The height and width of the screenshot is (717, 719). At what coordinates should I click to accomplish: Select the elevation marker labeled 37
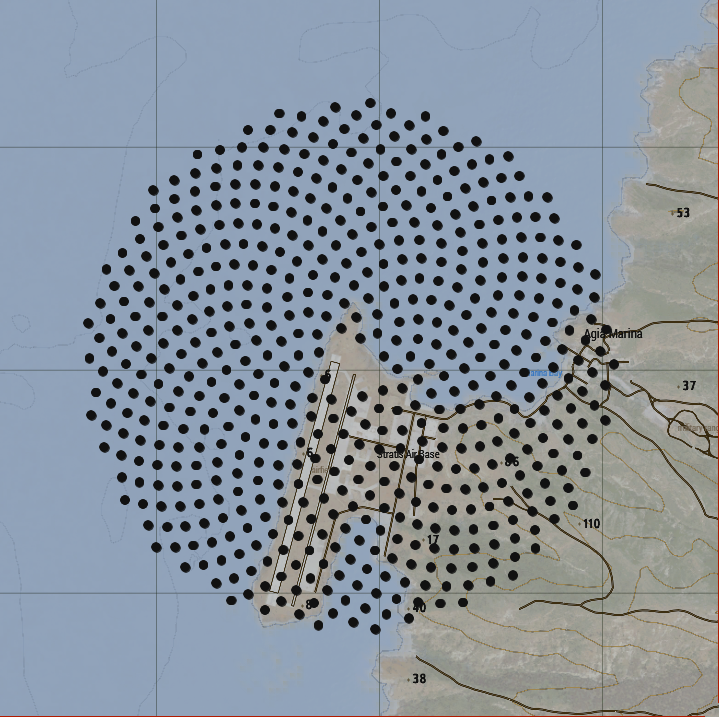[689, 386]
